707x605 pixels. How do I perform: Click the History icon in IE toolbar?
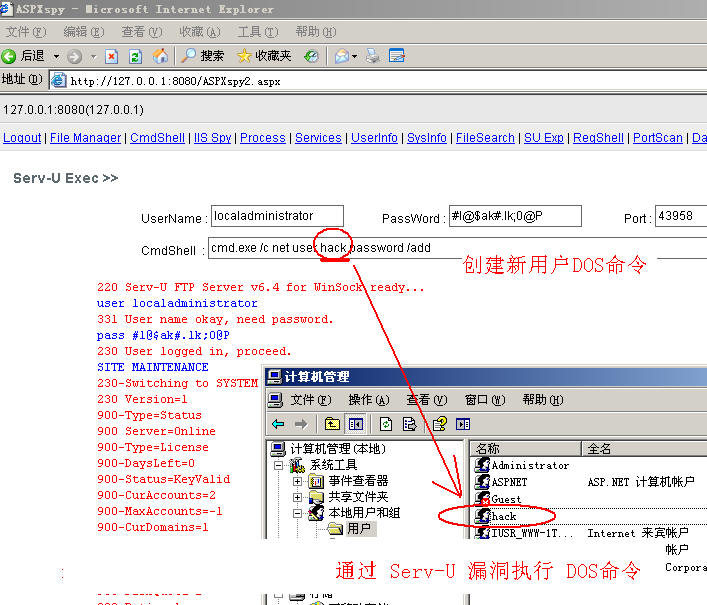(x=311, y=56)
